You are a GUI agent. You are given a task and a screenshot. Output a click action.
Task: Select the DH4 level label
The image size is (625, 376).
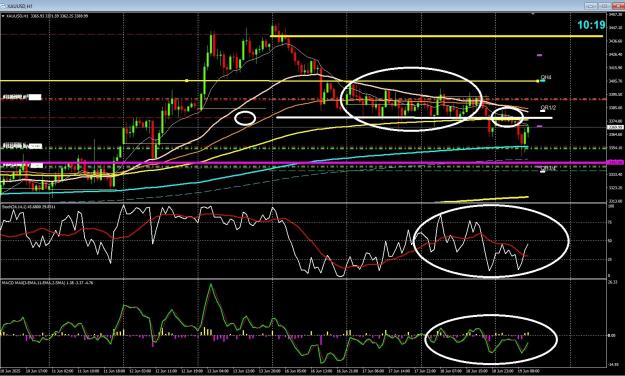[546, 77]
